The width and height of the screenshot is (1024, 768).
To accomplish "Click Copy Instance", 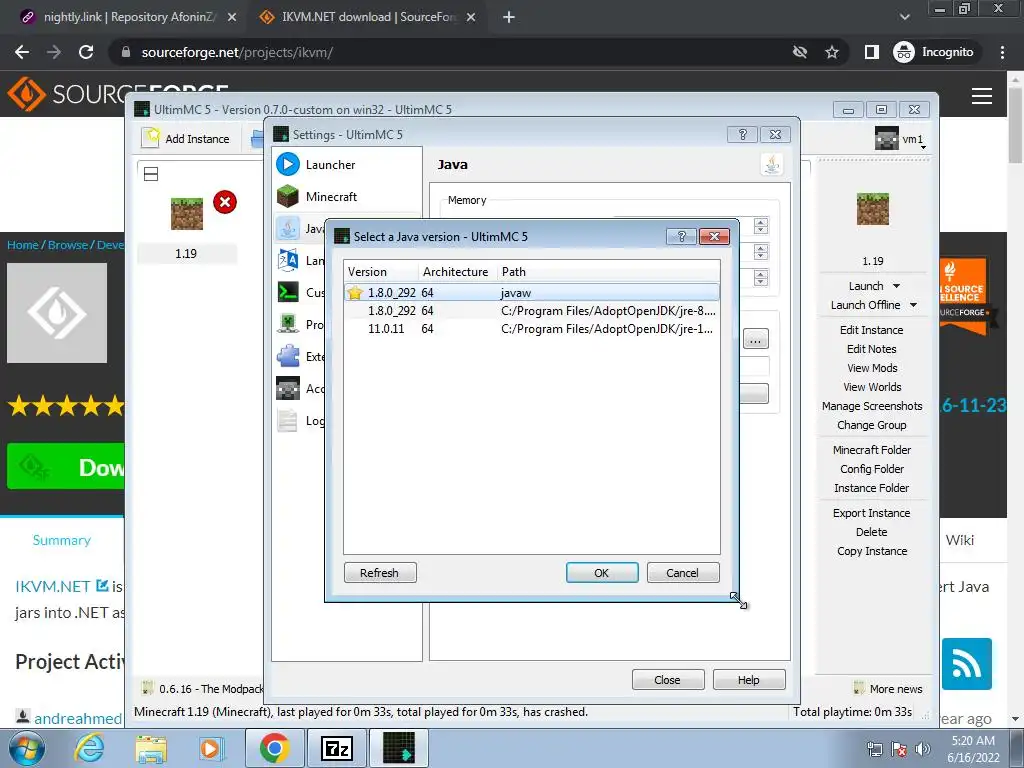I will click(x=872, y=551).
